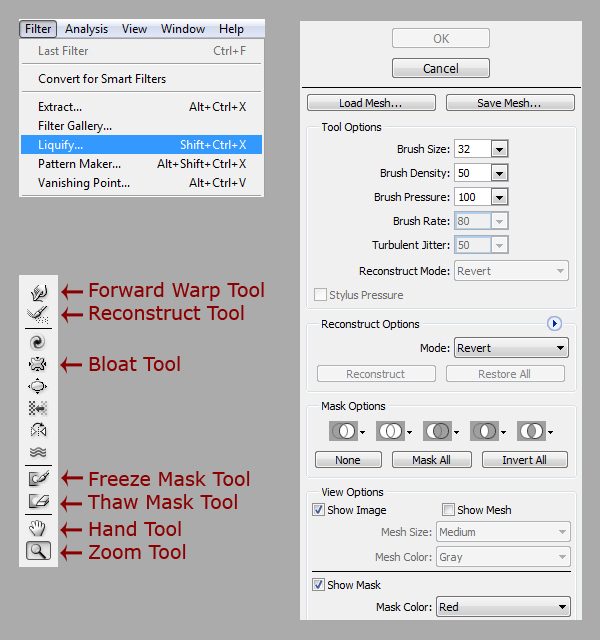
Task: Select the Freeze Mask tool icon
Action: point(38,478)
